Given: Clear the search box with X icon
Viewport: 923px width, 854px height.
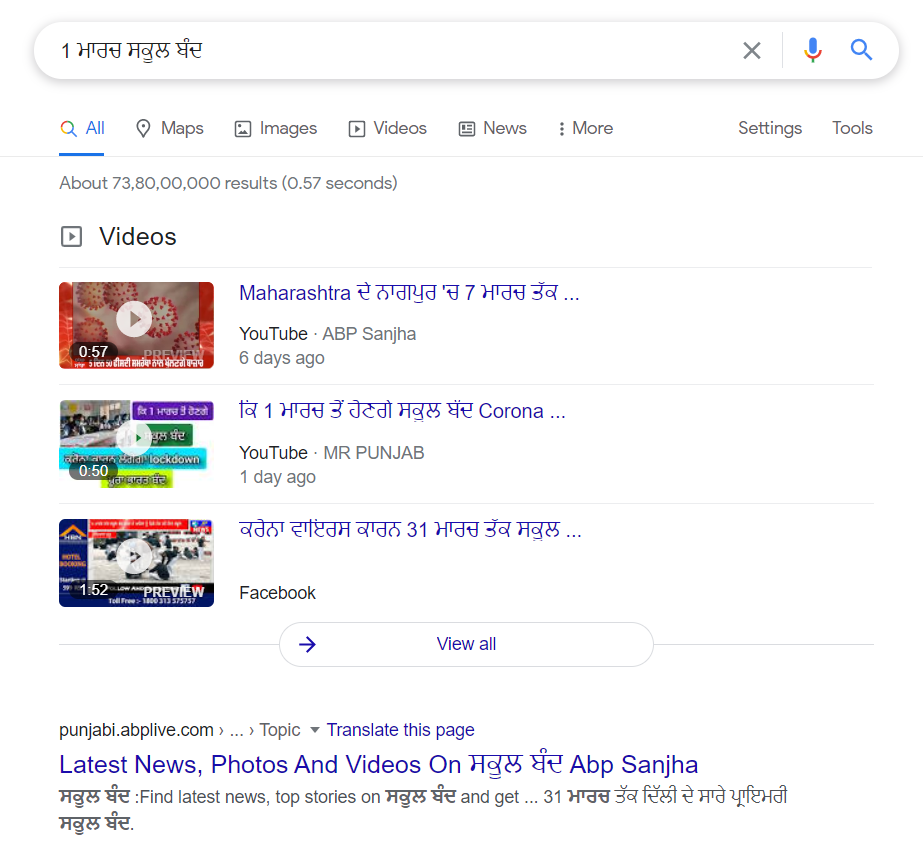Looking at the screenshot, I should click(752, 50).
